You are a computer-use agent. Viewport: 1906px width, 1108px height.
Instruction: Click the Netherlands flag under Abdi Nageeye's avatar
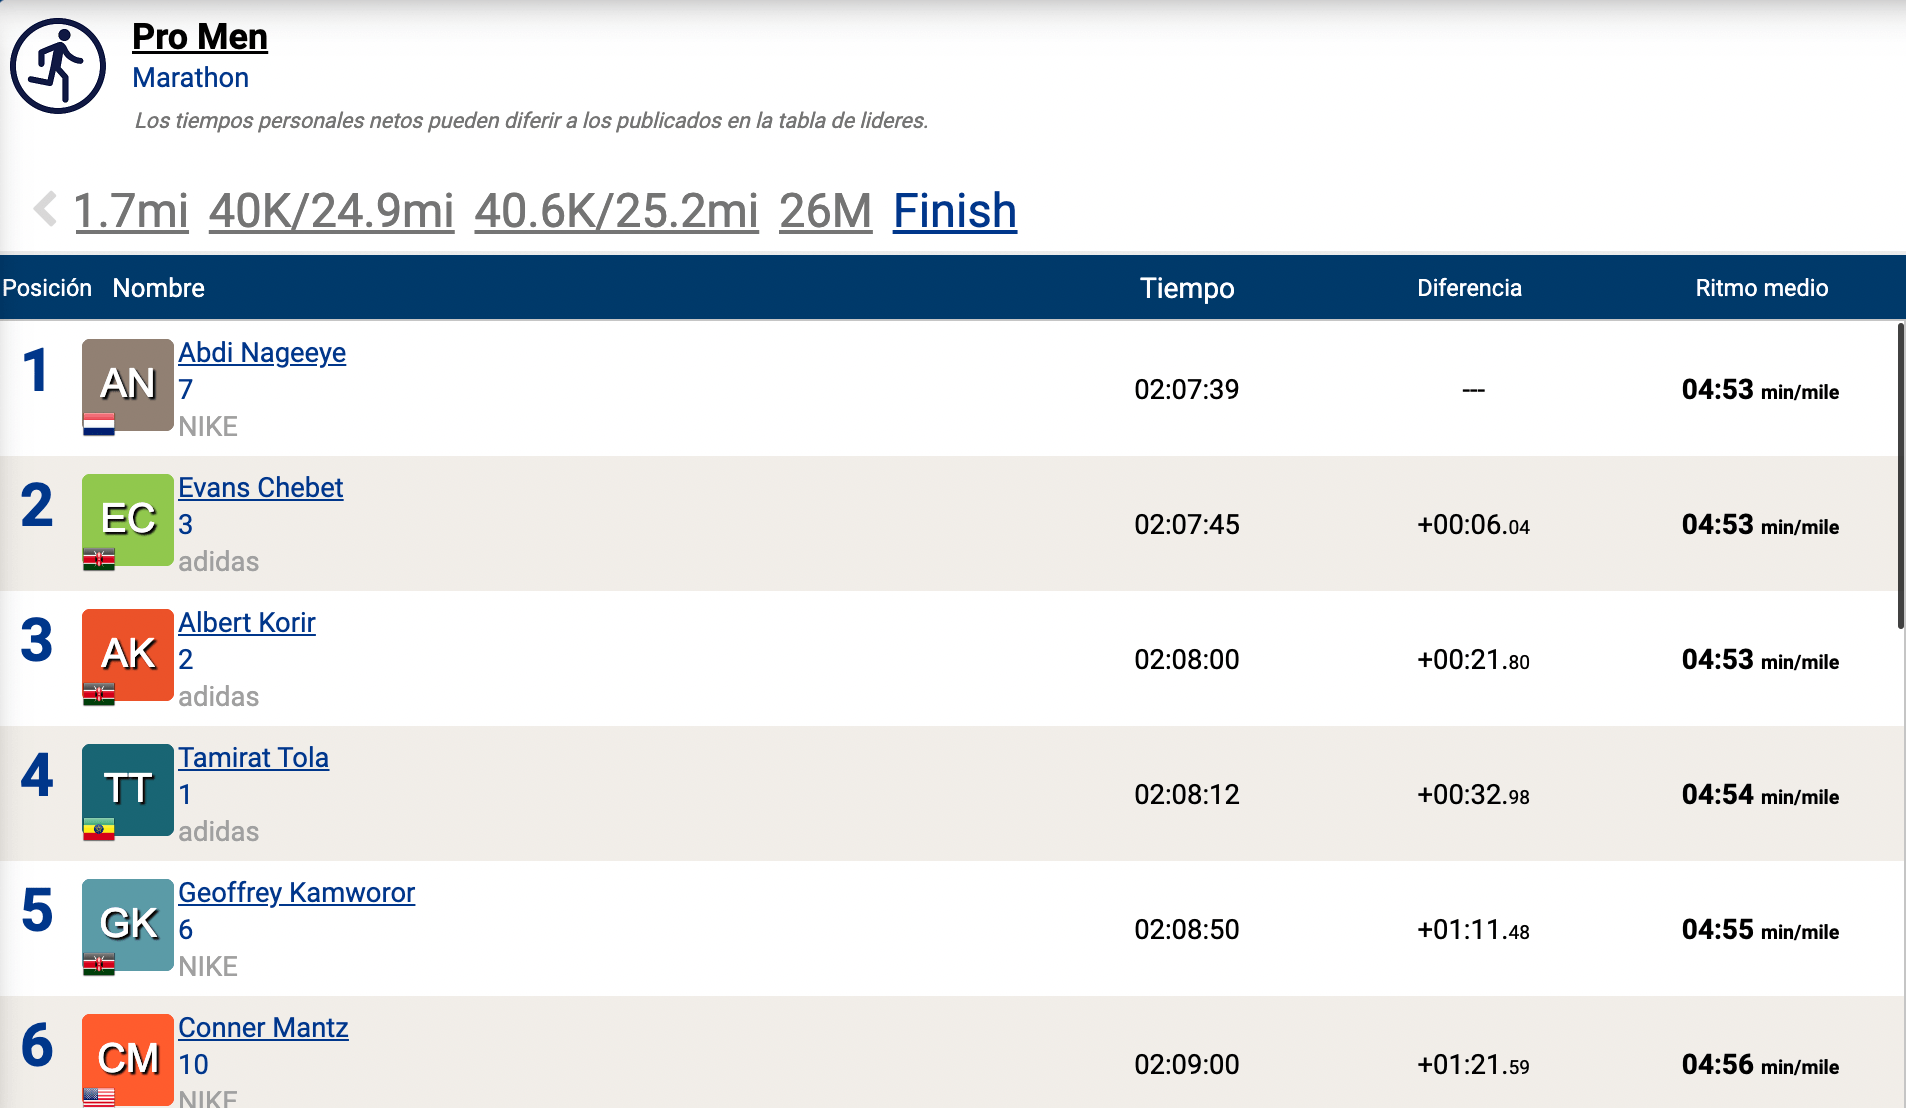pyautogui.click(x=99, y=425)
